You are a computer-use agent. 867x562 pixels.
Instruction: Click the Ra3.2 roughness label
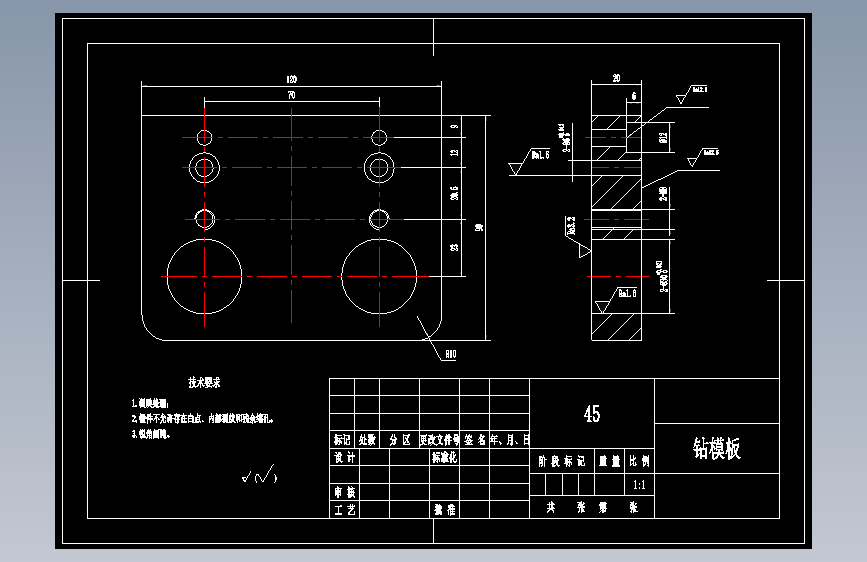coord(571,226)
